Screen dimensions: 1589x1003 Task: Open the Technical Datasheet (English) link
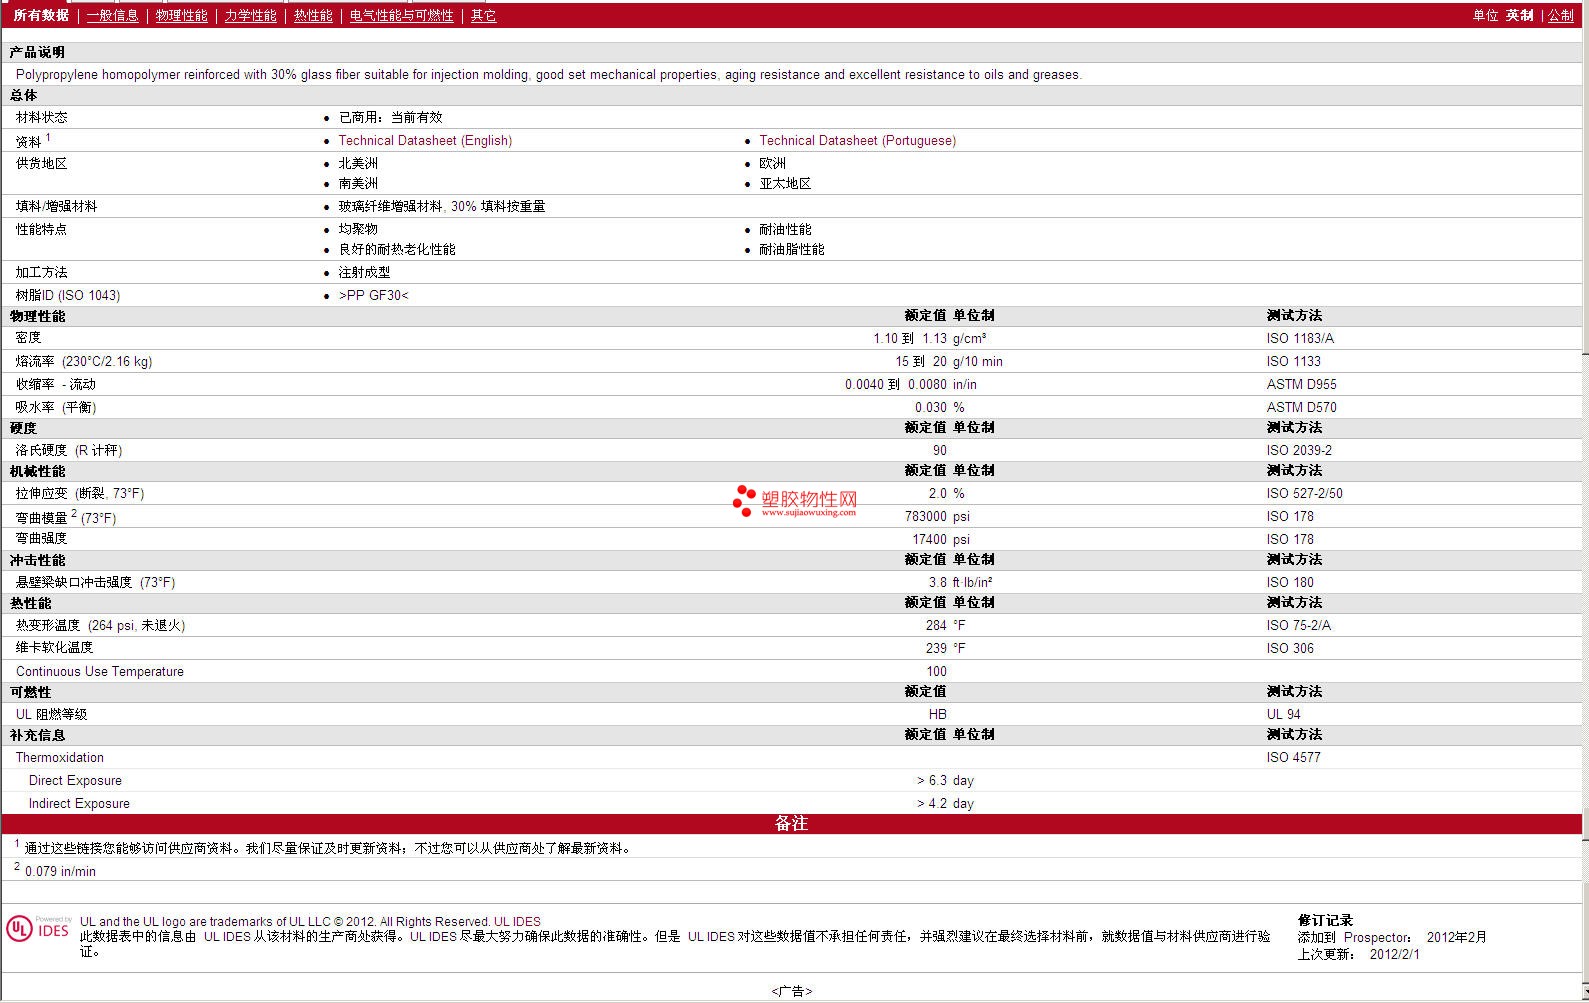point(425,141)
